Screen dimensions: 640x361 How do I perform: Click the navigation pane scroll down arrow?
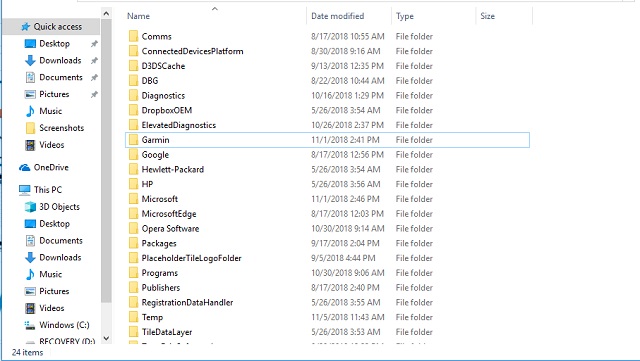[x=106, y=338]
